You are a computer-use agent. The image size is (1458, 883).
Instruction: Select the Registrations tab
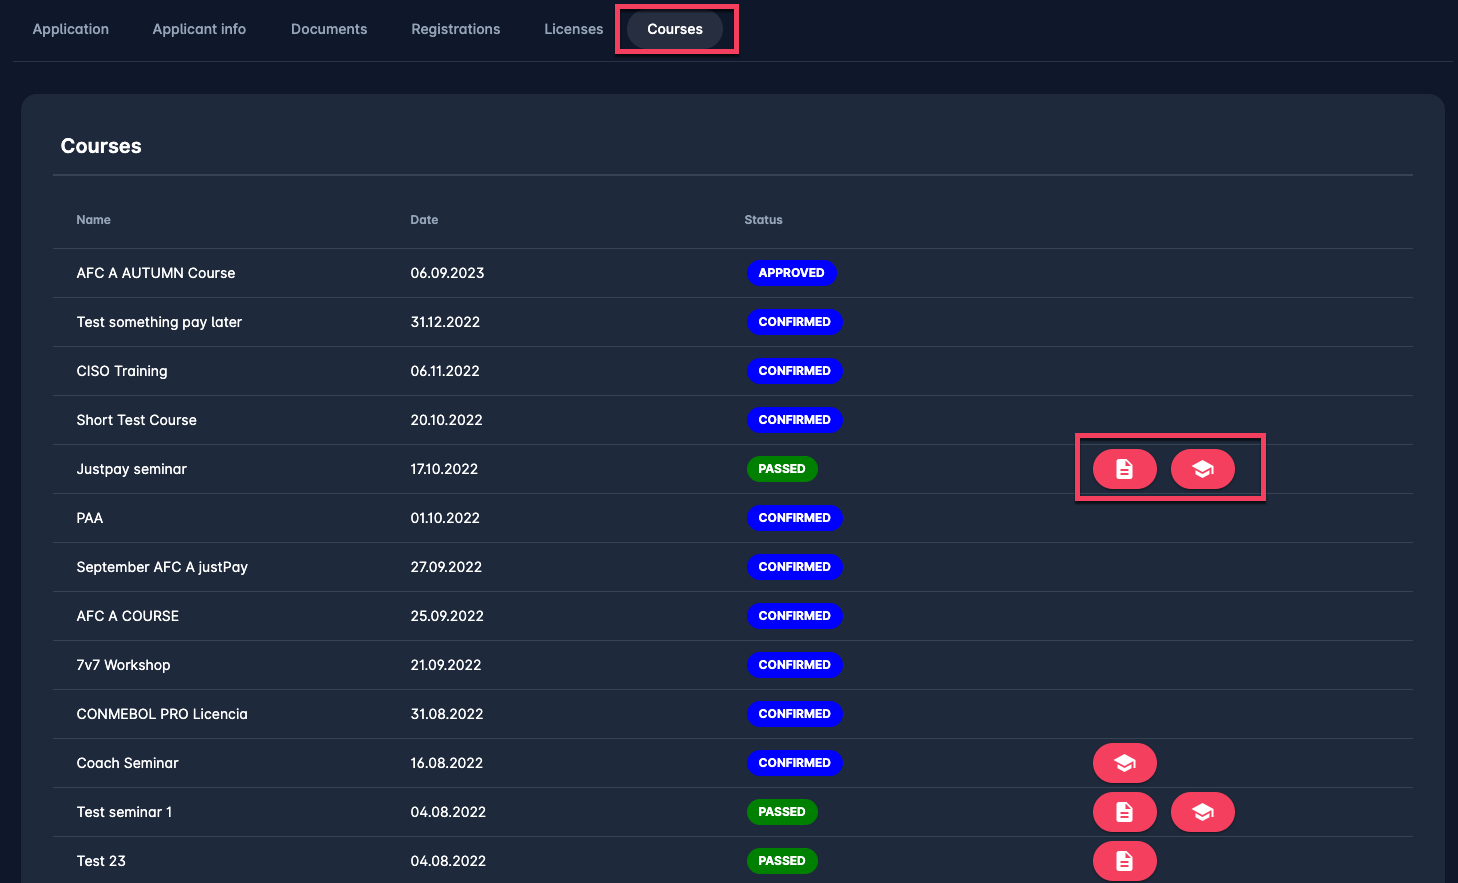[455, 29]
